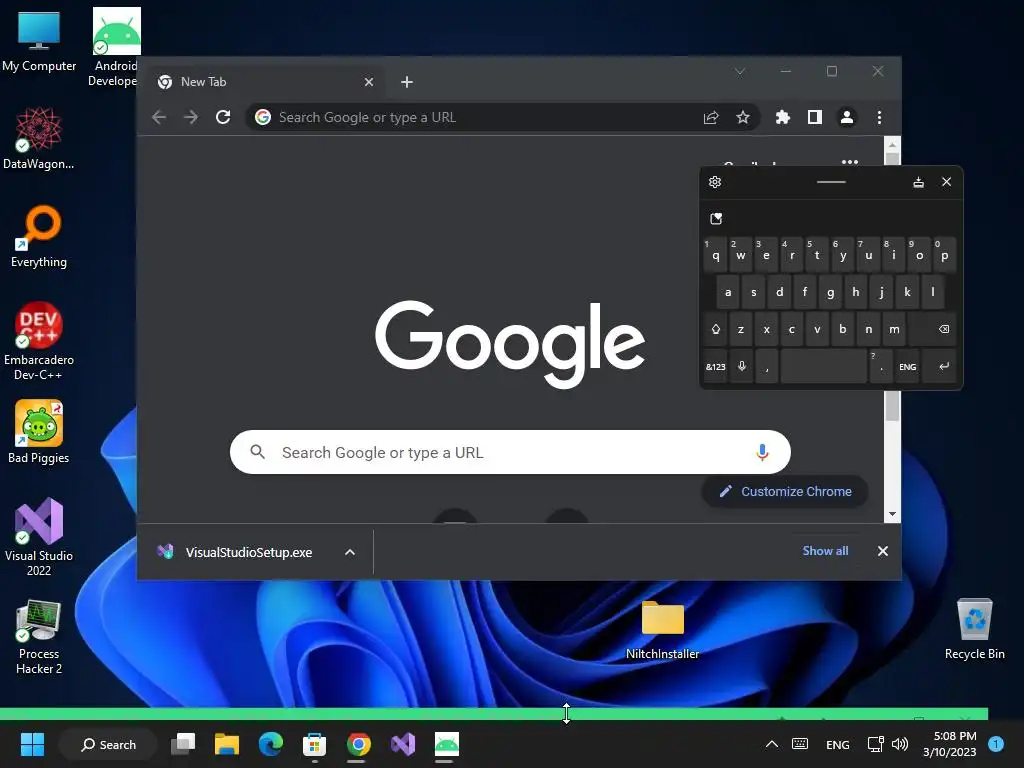
Task: Select Recycle Bin desktop icon
Action: pos(974,630)
